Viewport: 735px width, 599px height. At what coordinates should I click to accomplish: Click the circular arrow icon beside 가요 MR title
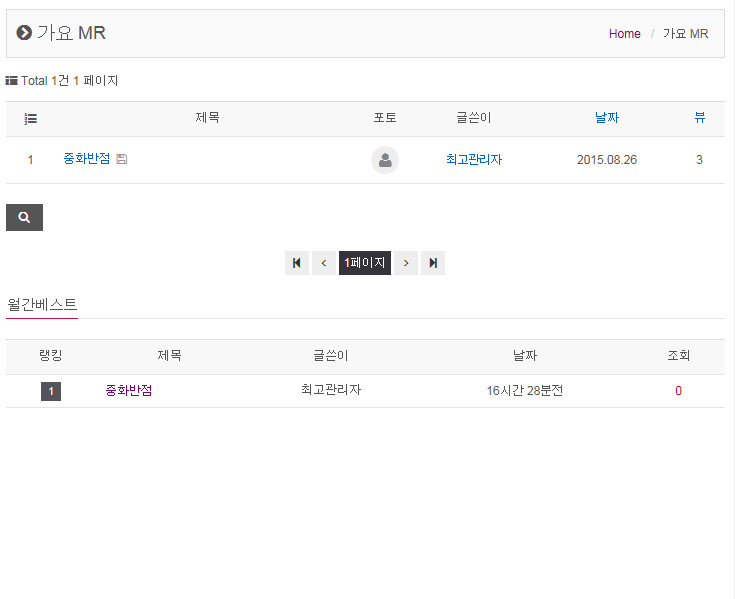[x=24, y=33]
